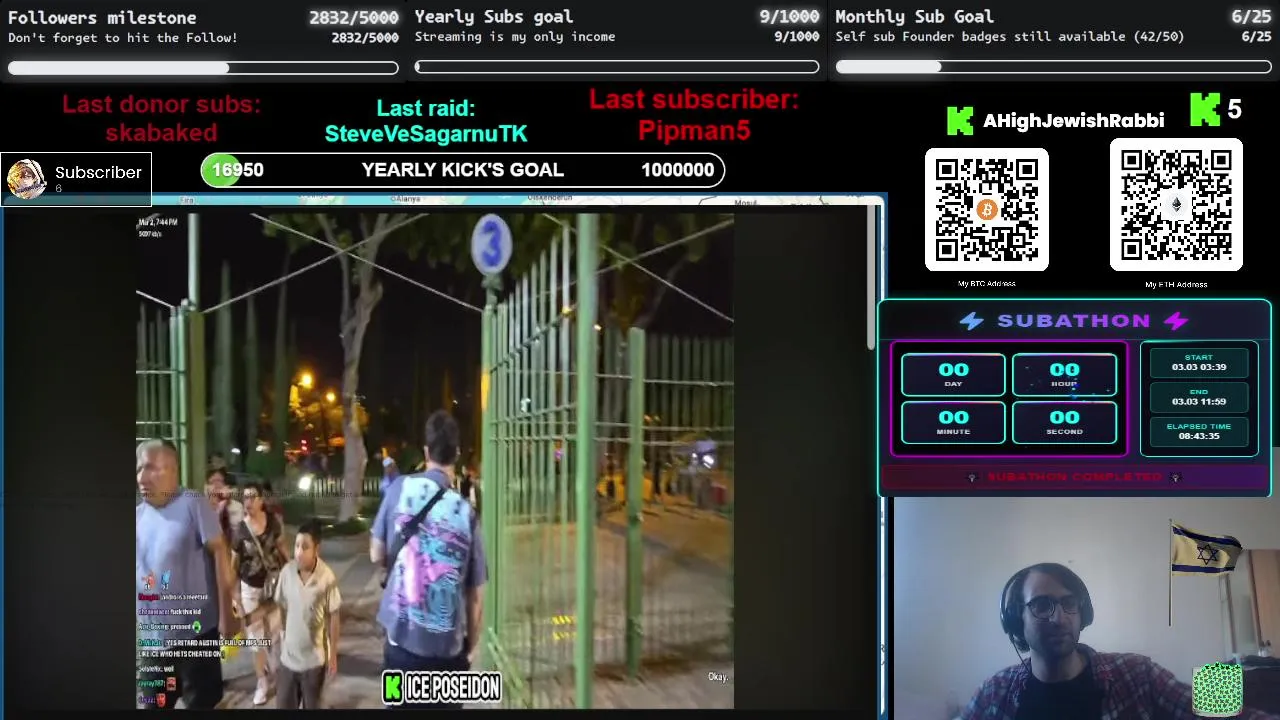Click the Kick icon next to ICE POSEIDON
This screenshot has width=1280, height=720.
click(x=393, y=687)
